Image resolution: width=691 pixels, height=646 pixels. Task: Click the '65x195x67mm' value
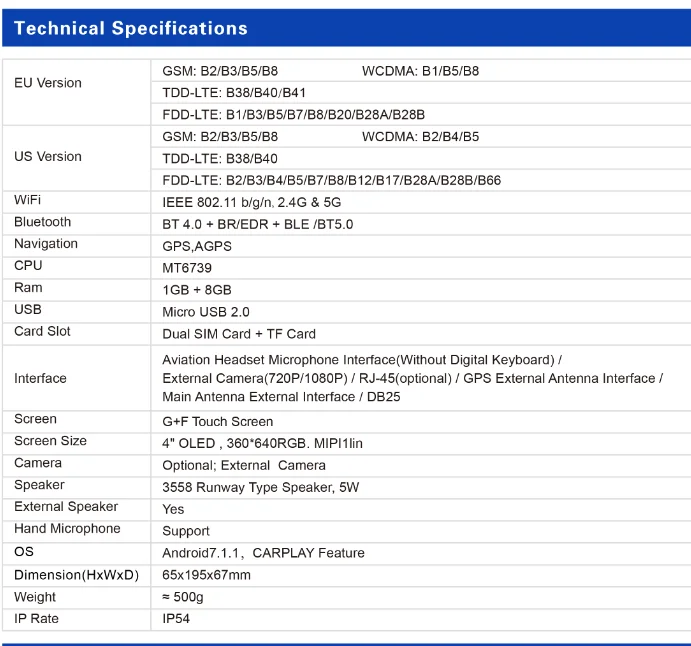(x=206, y=575)
